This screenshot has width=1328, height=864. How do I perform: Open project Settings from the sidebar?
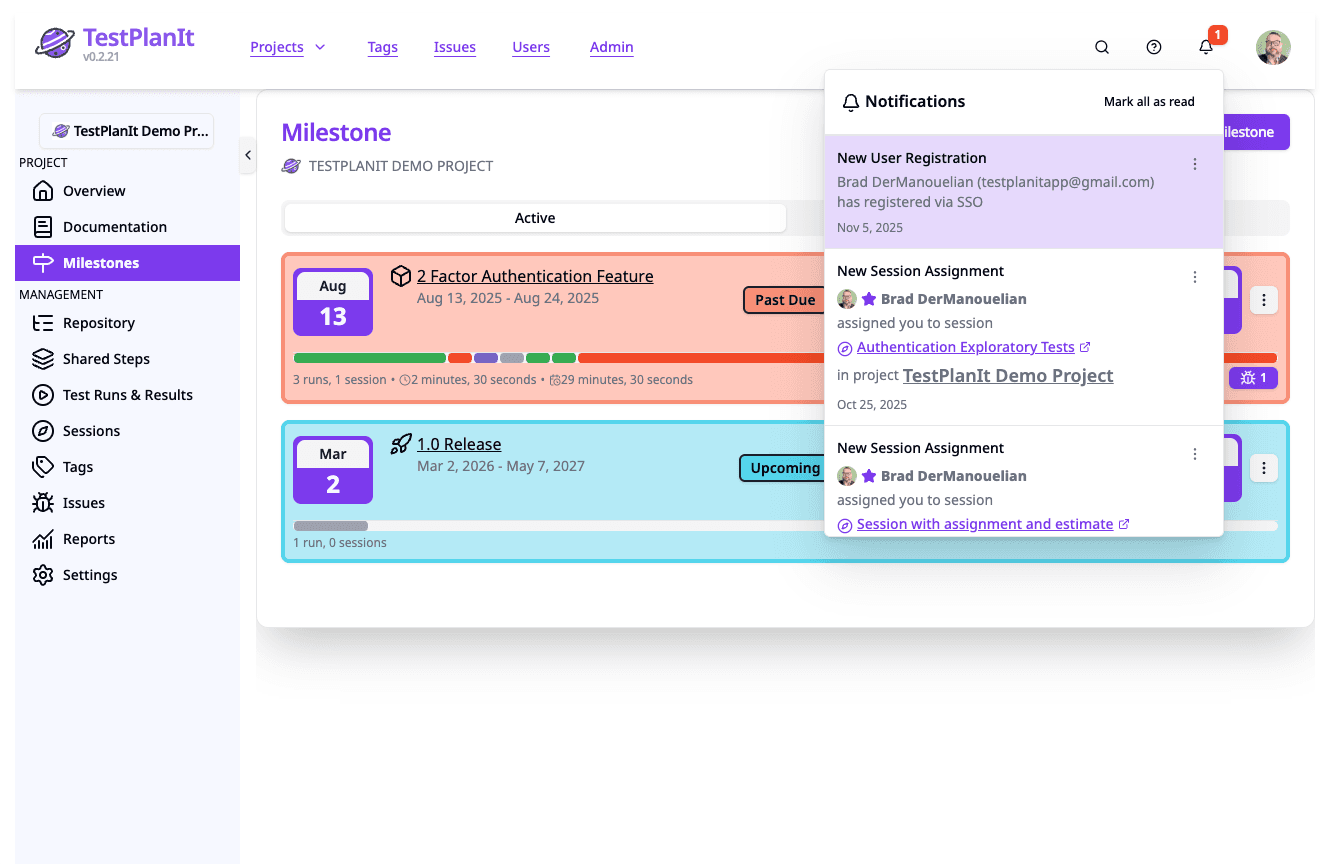pos(89,574)
